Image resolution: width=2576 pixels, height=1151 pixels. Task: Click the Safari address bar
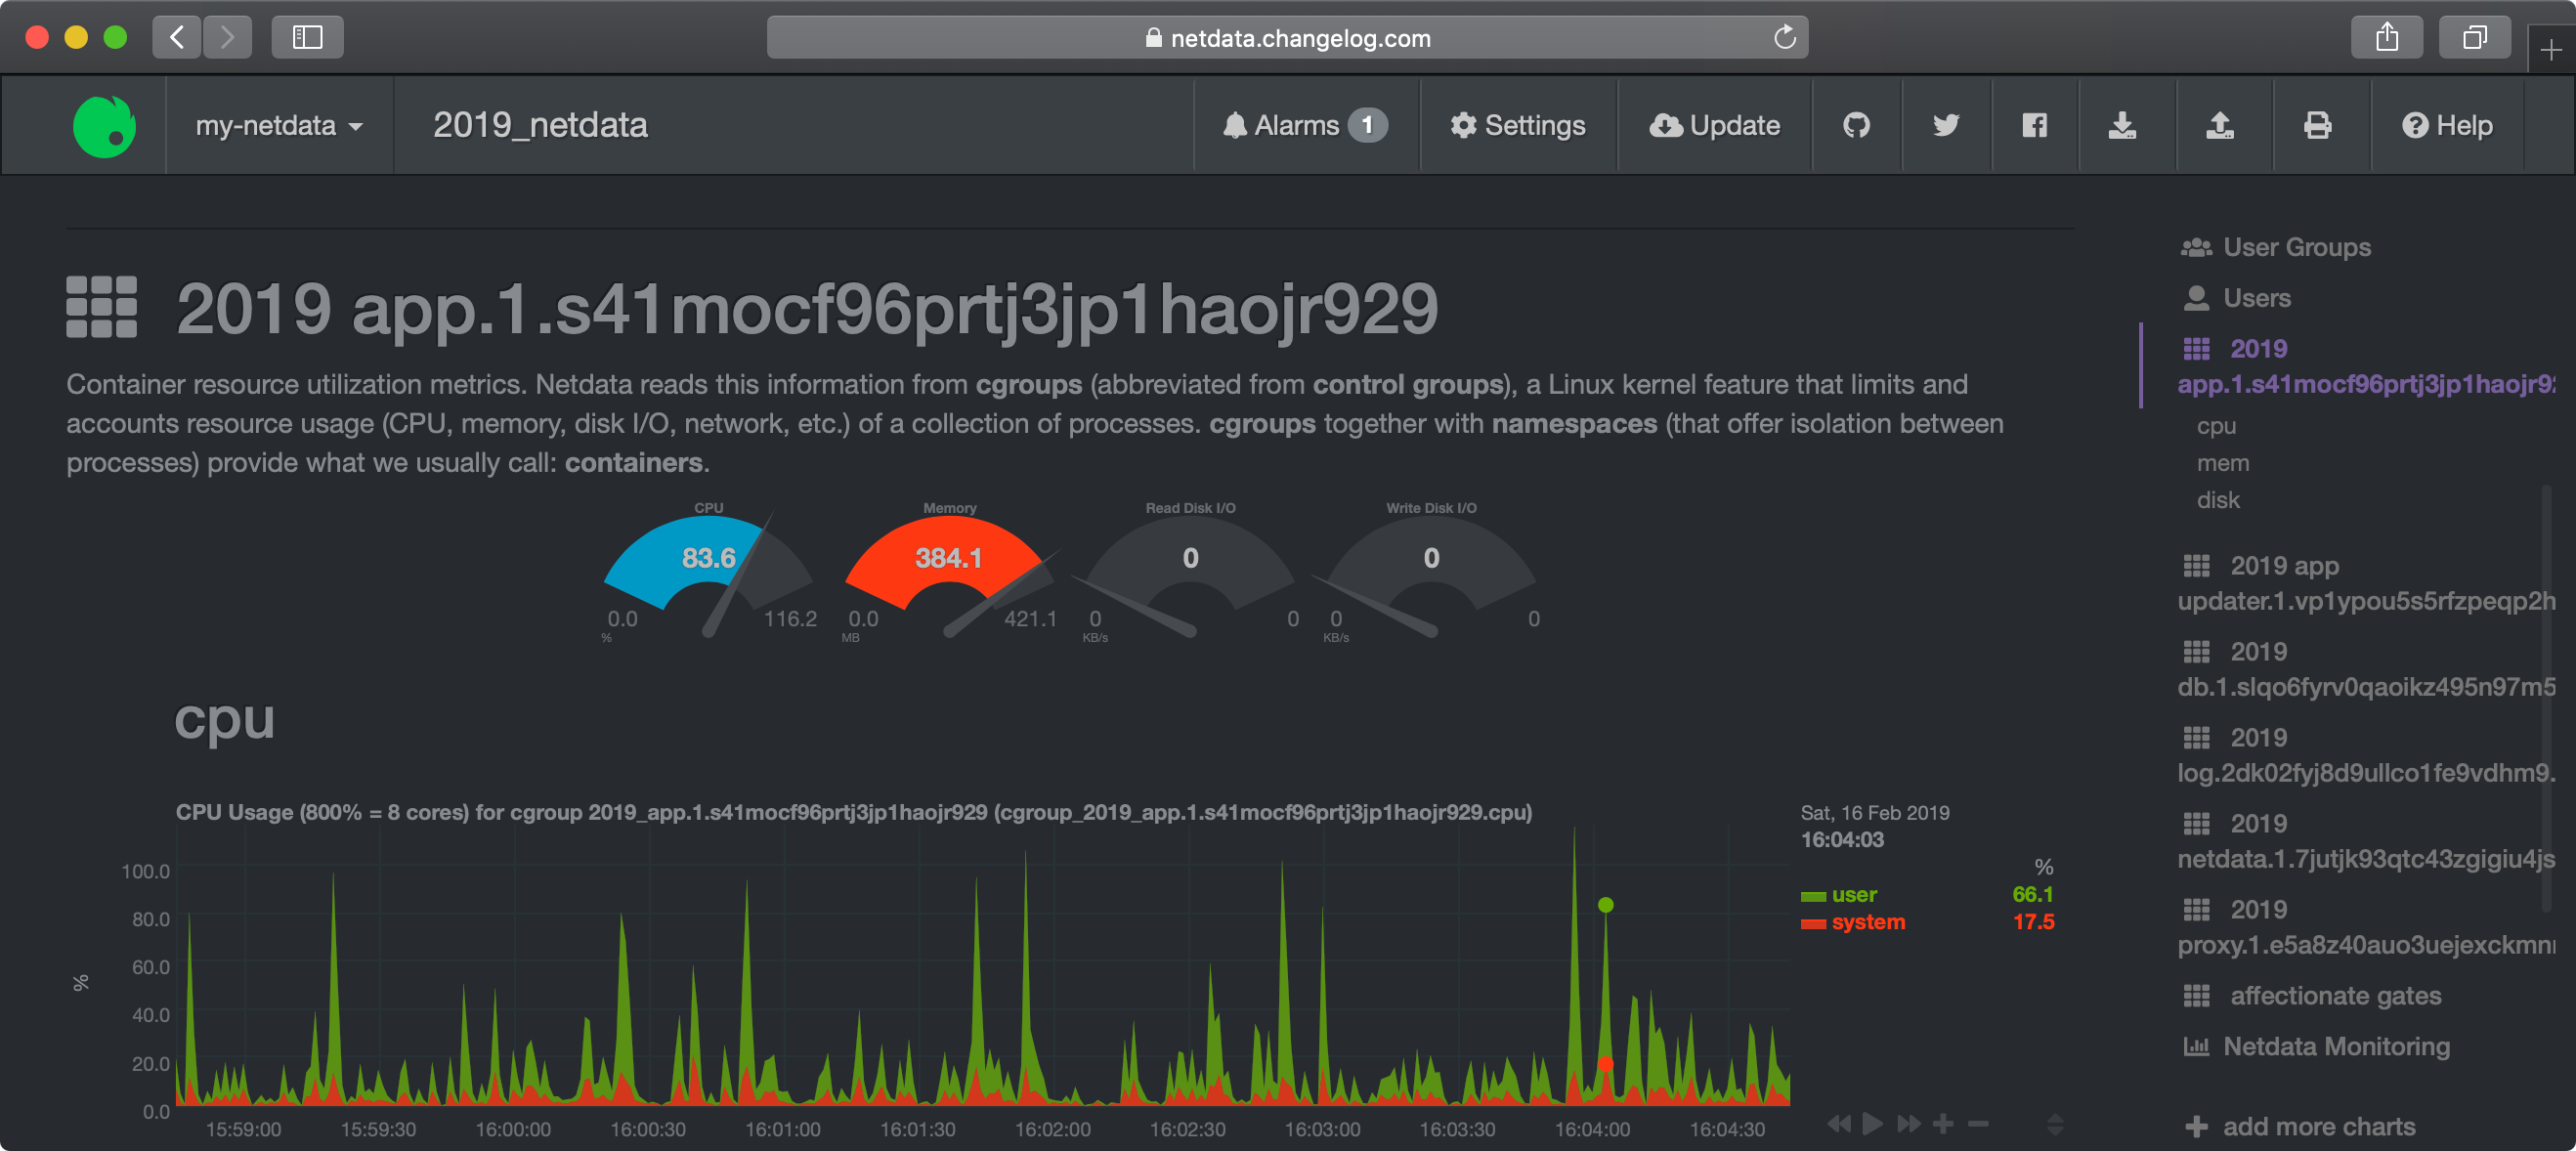1287,38
